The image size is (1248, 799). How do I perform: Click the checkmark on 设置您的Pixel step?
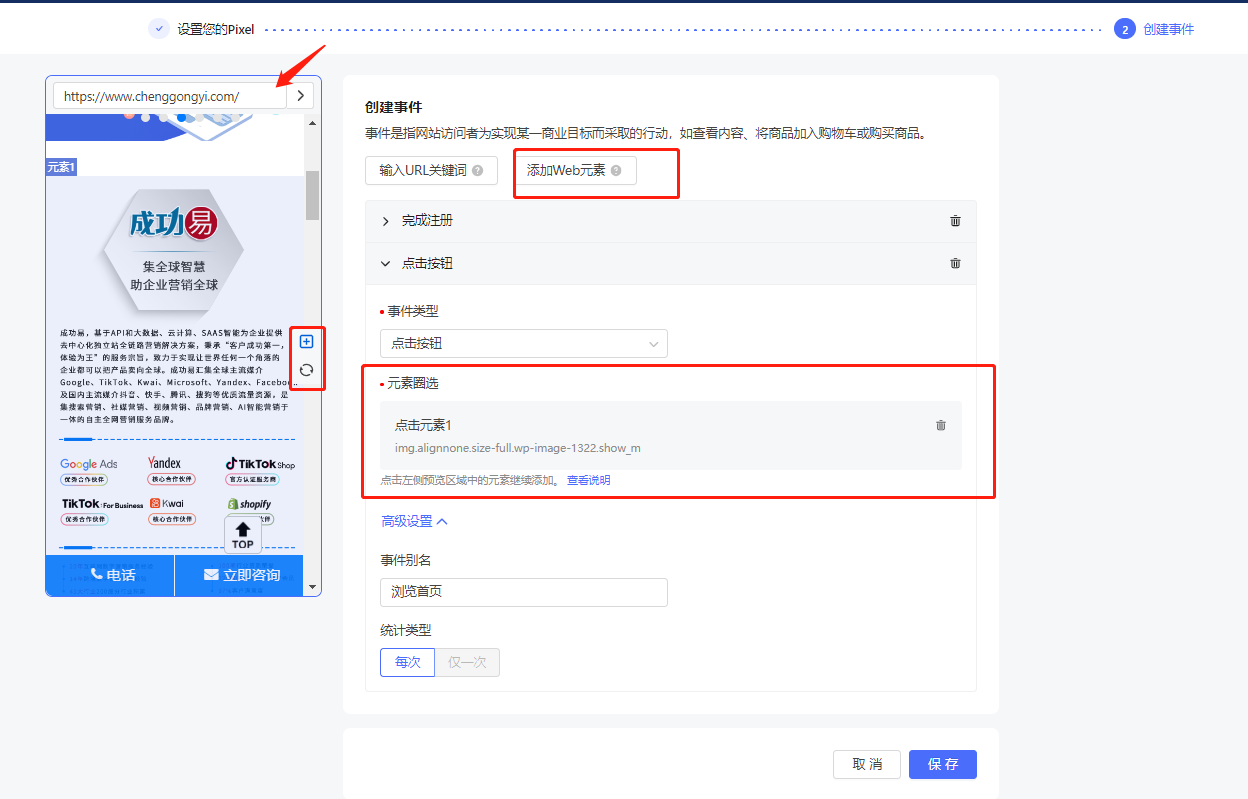tap(158, 29)
